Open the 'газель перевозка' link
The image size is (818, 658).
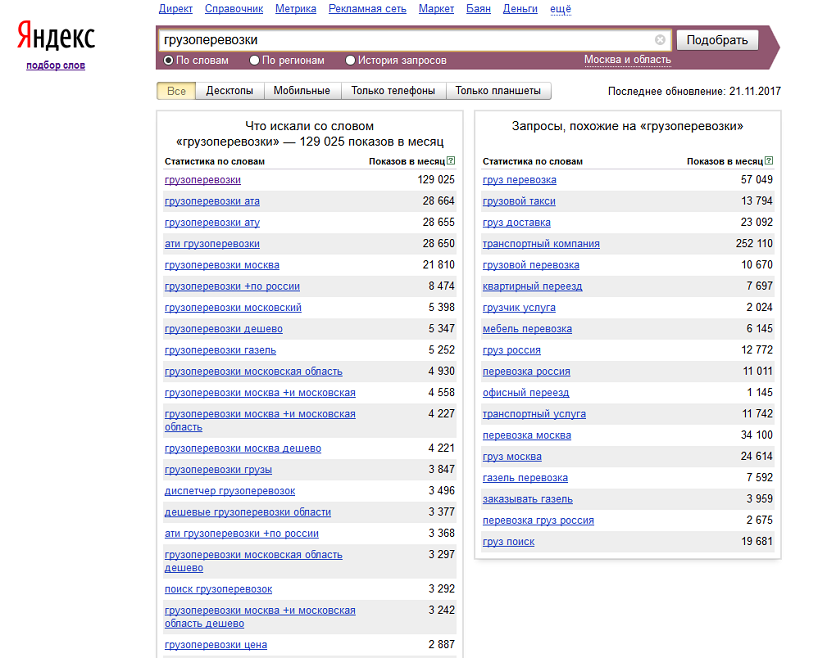525,478
